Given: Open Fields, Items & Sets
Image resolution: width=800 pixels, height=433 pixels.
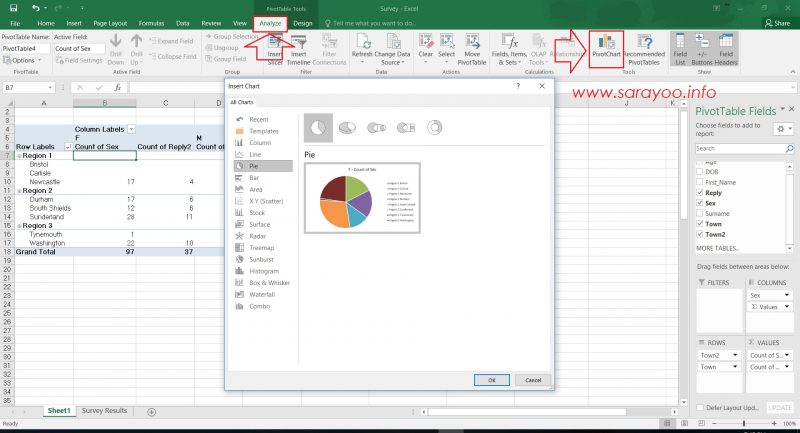Looking at the screenshot, I should tap(509, 49).
